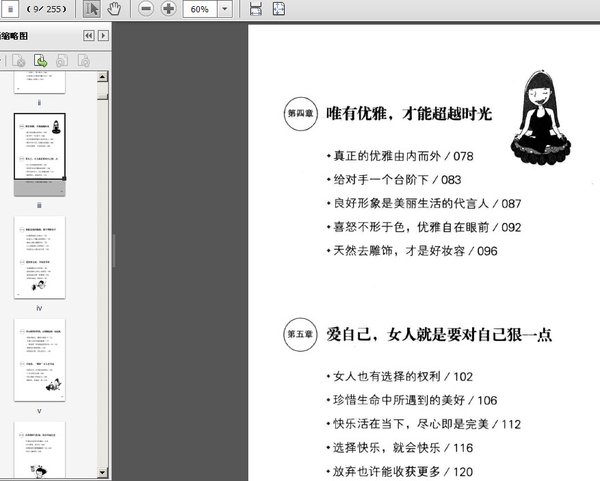Click thumbnail scrollbar down arrow
This screenshot has width=600, height=481.
[x=102, y=473]
